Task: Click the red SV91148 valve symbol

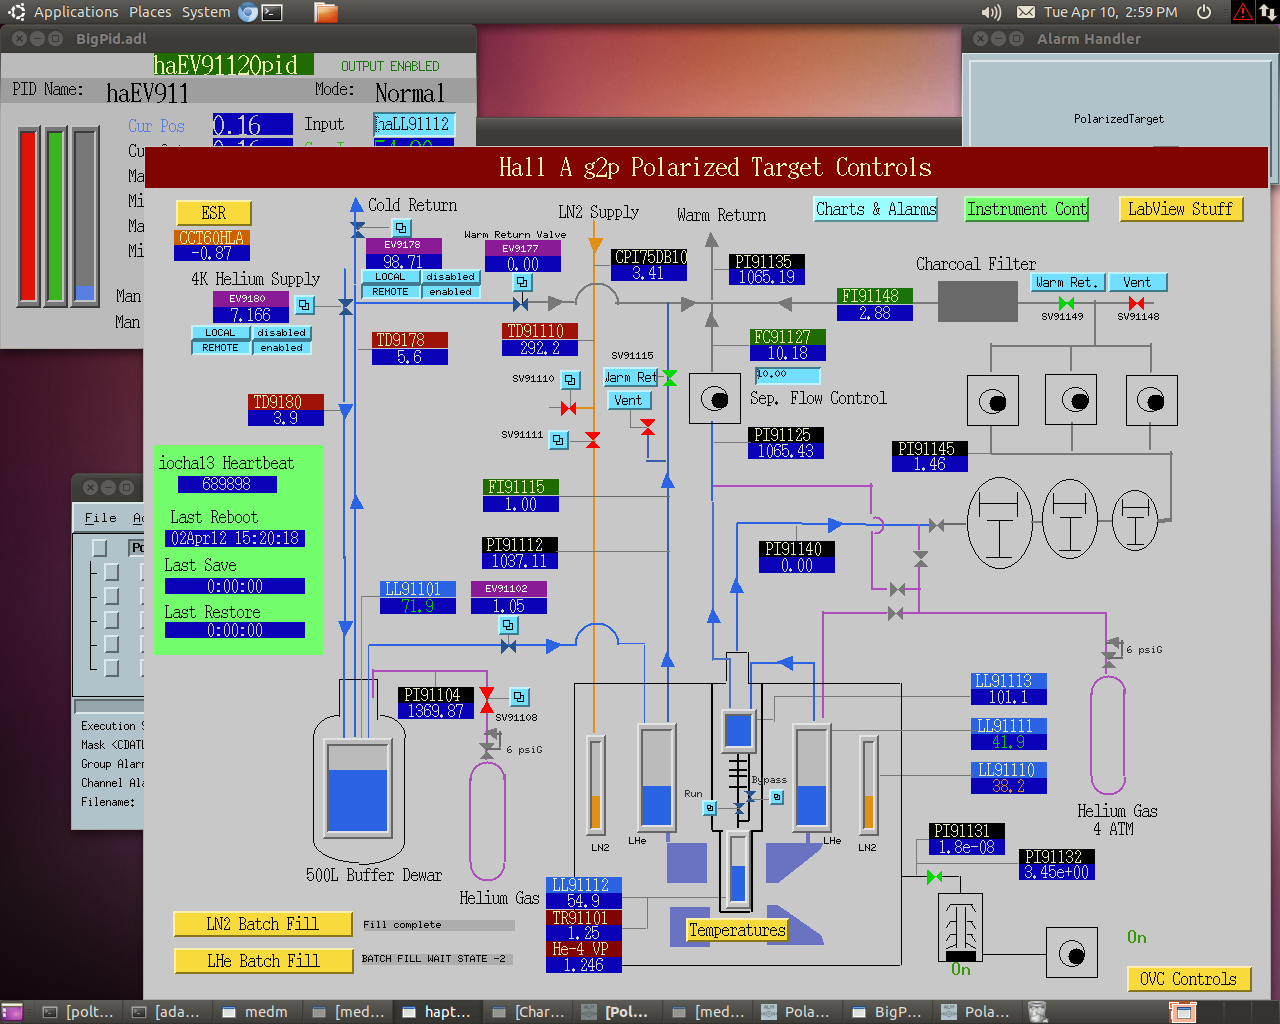Action: click(1136, 303)
